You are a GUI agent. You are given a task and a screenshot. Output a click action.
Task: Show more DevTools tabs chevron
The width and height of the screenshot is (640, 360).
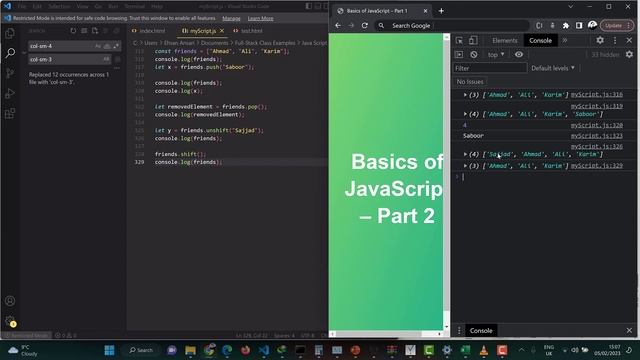(x=565, y=40)
